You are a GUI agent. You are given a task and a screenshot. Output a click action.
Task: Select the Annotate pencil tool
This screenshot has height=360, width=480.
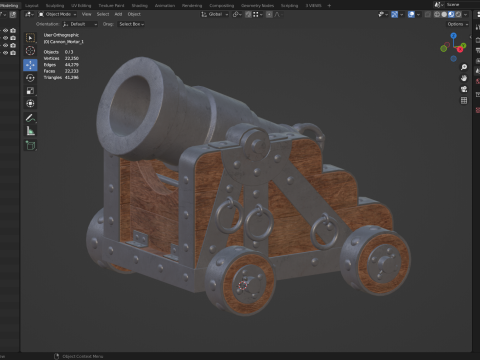tap(30, 118)
